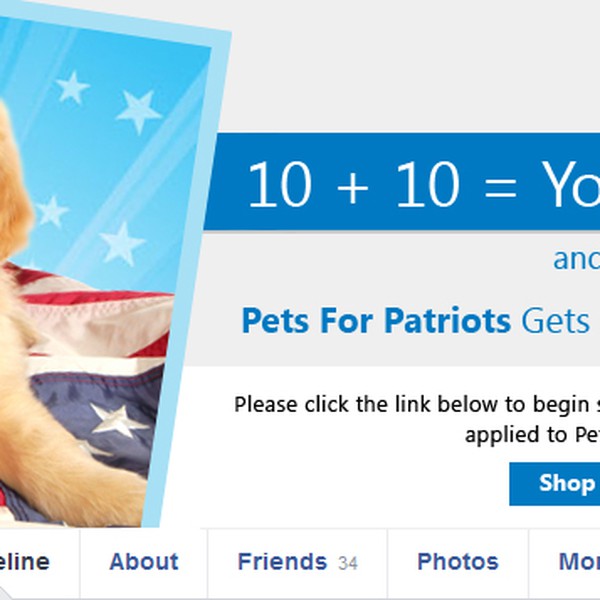Switch to the Friends tab

[297, 562]
